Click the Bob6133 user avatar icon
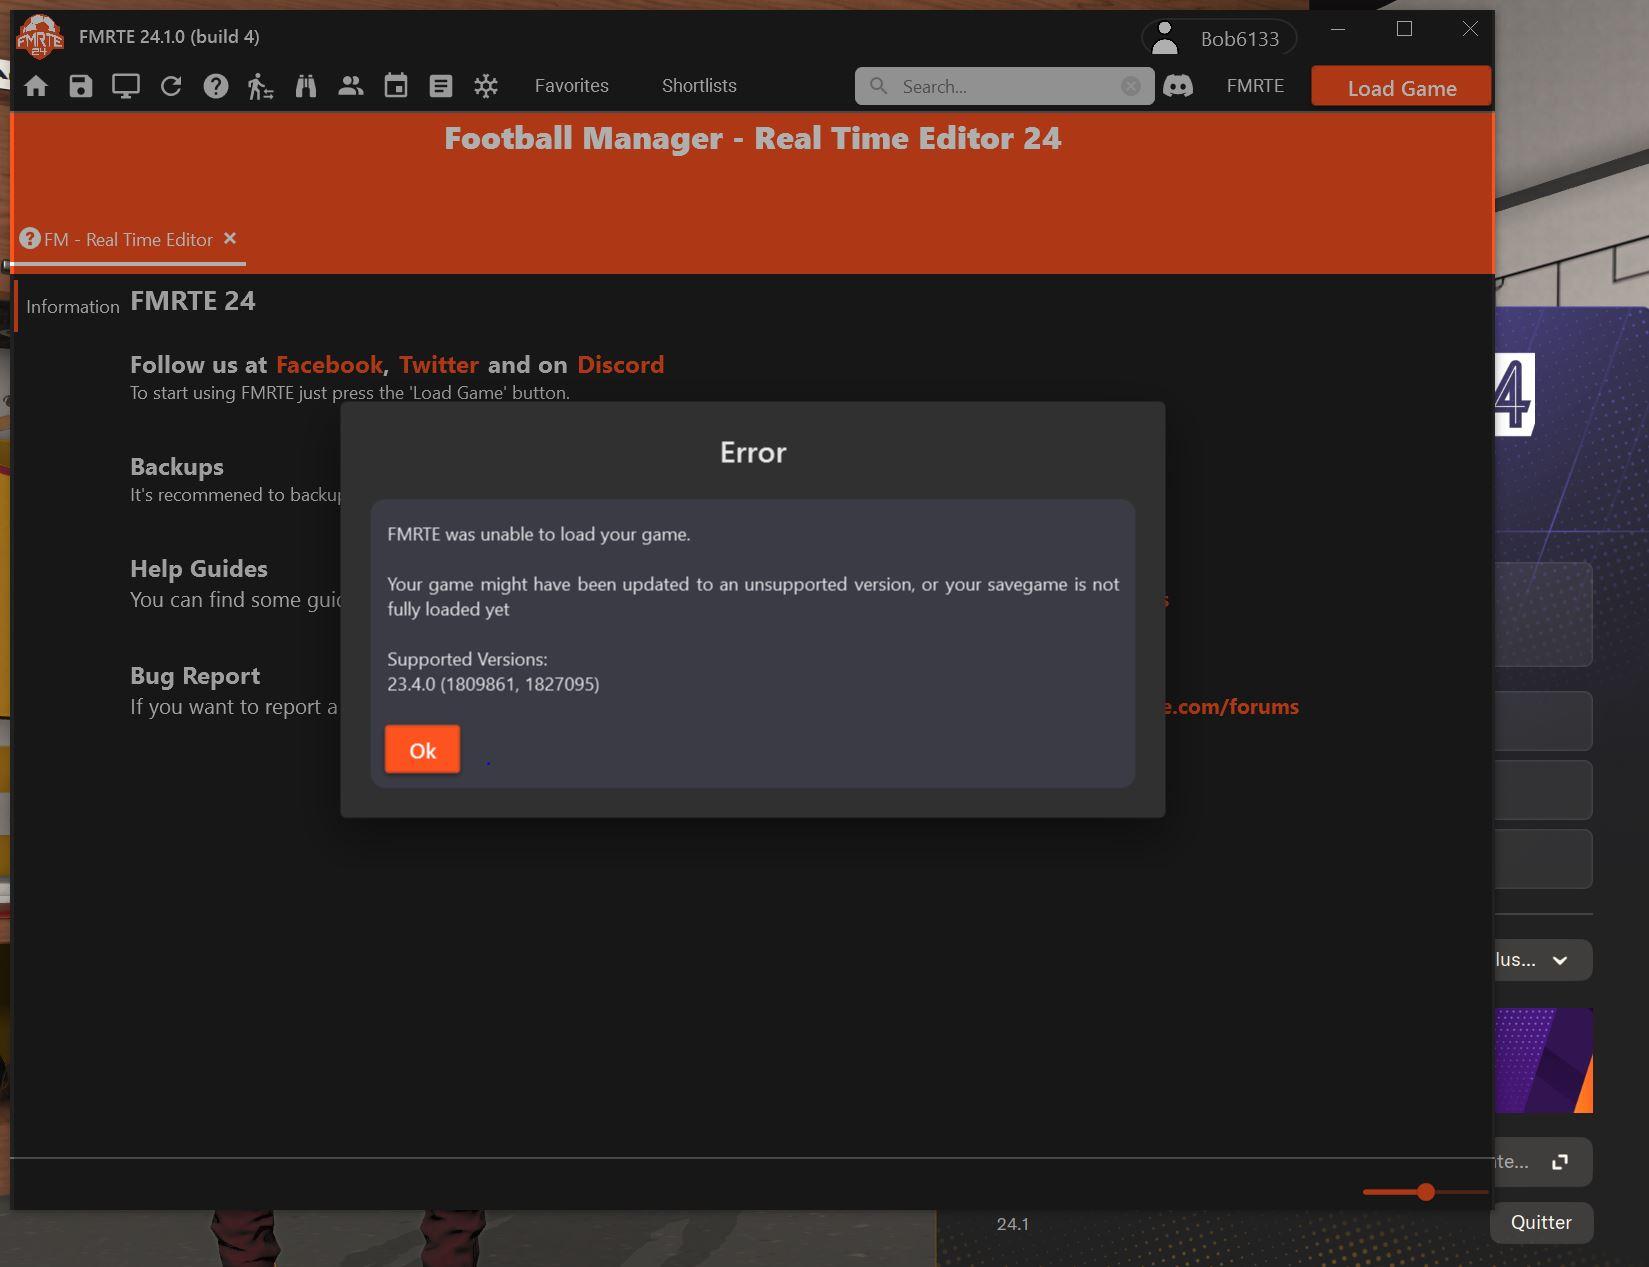This screenshot has width=1649, height=1267. pyautogui.click(x=1165, y=38)
